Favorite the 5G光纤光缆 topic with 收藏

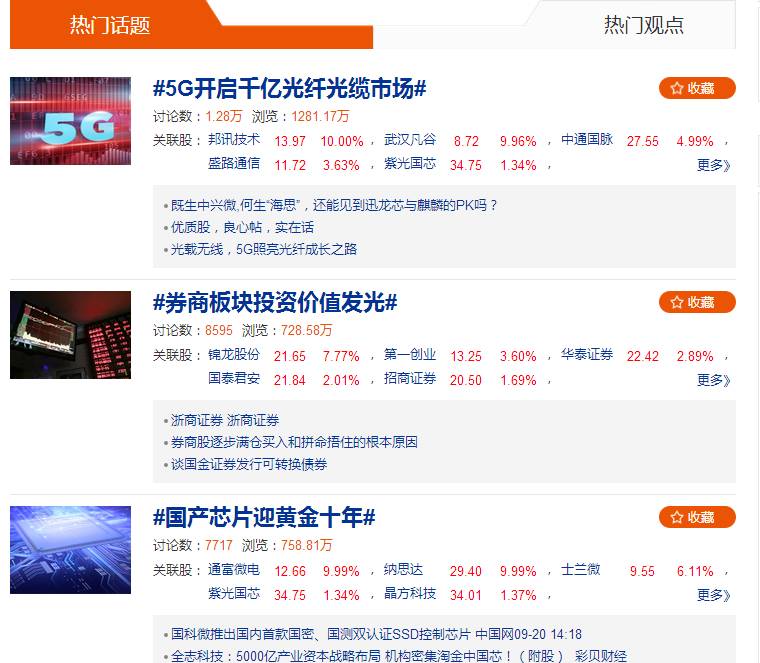pyautogui.click(x=697, y=88)
